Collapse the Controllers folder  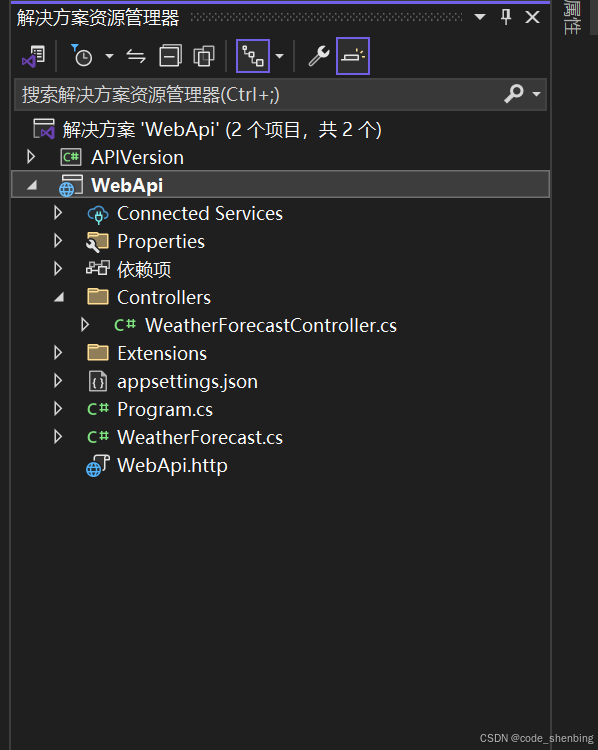point(59,297)
